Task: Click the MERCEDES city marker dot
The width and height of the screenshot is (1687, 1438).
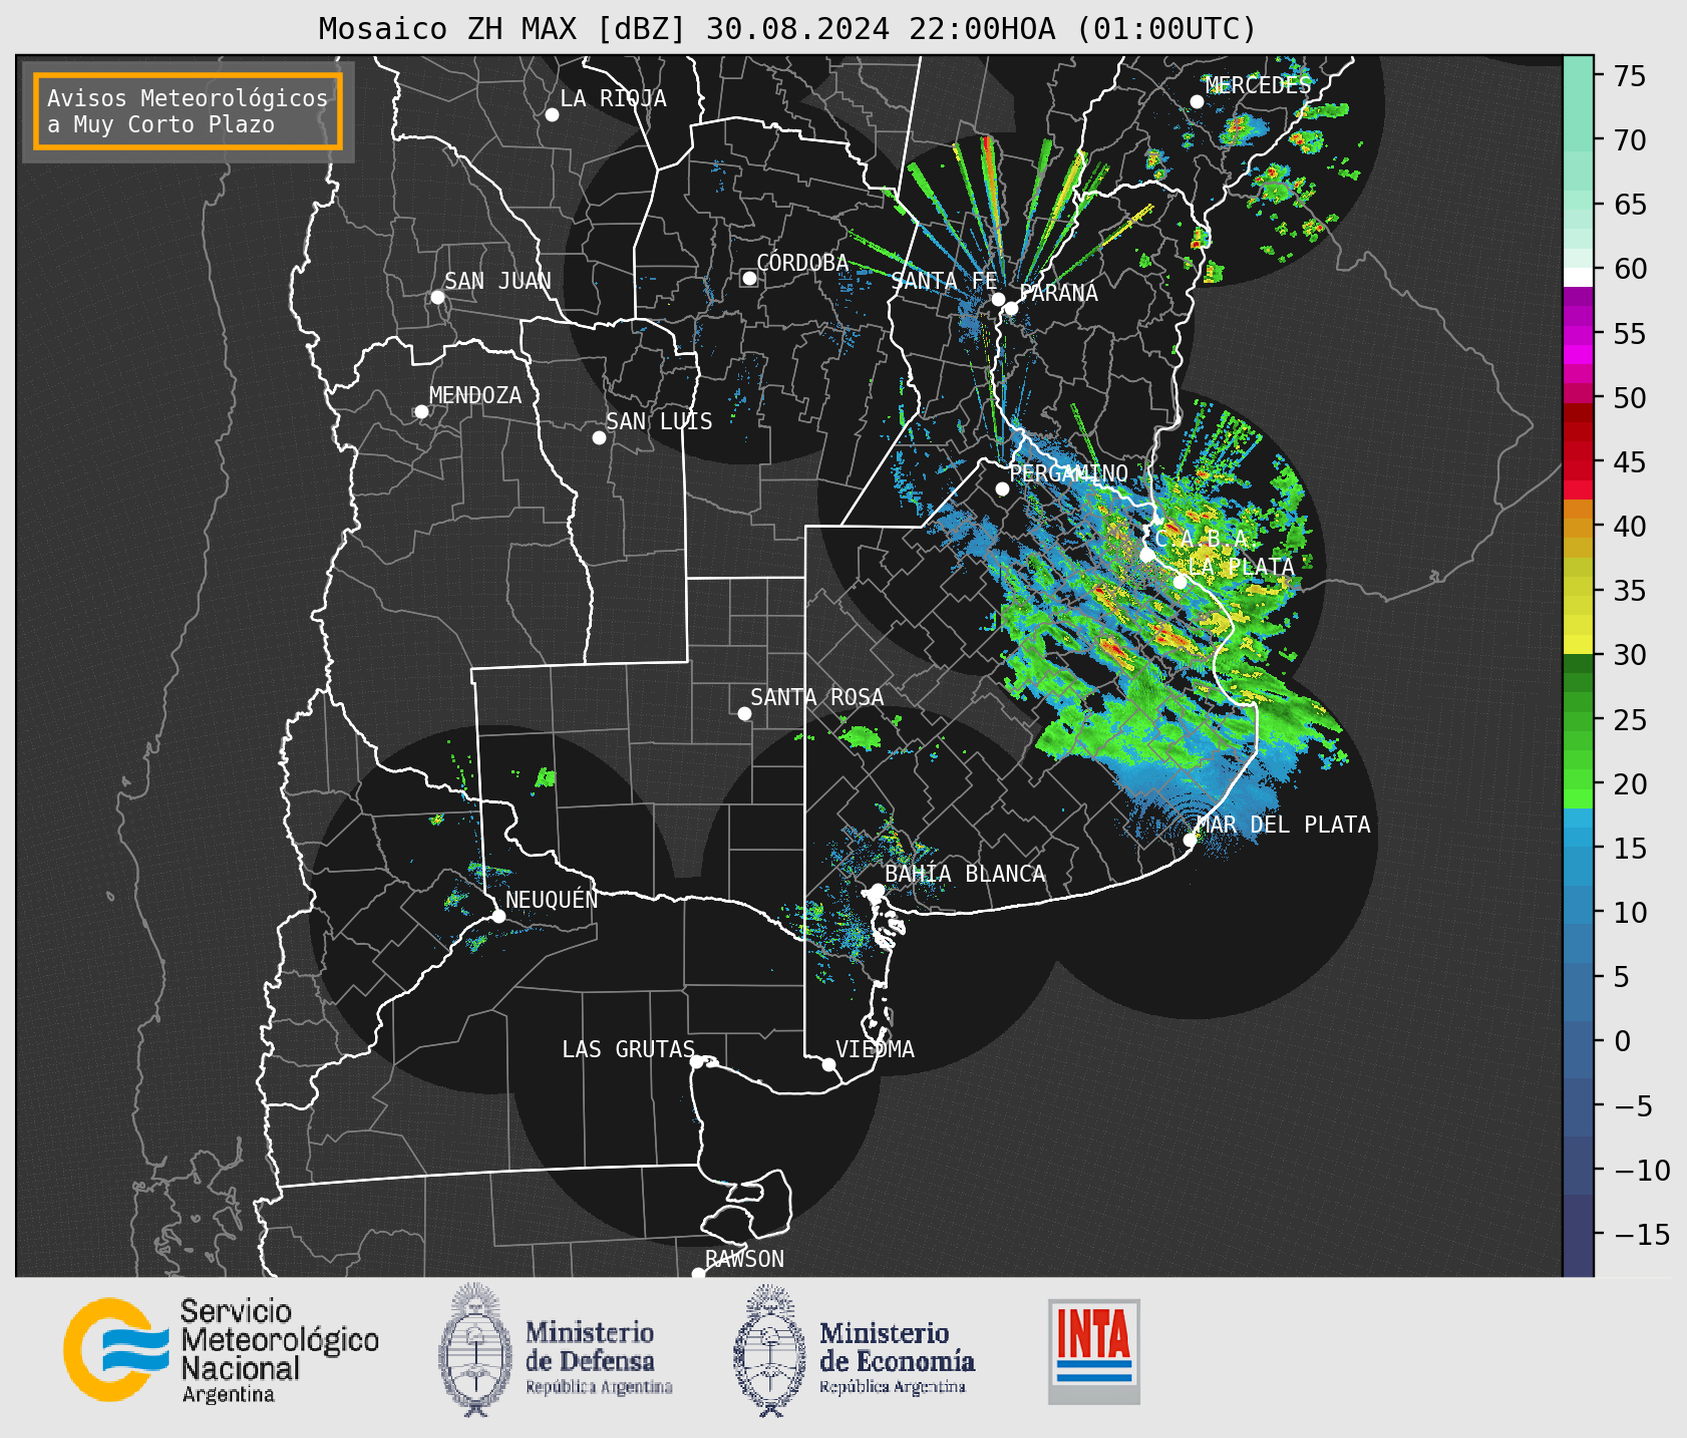Action: 1197,102
